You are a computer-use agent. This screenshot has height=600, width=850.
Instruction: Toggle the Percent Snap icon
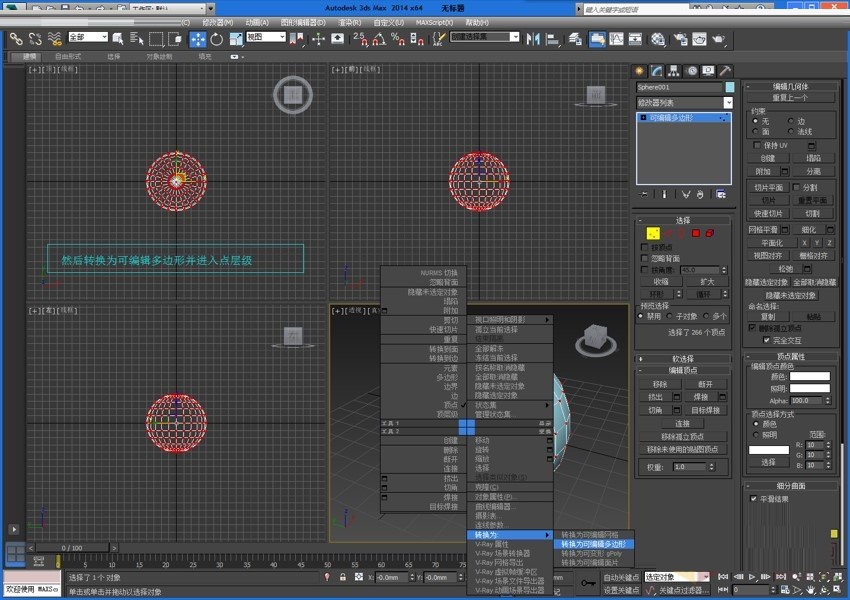click(x=398, y=39)
